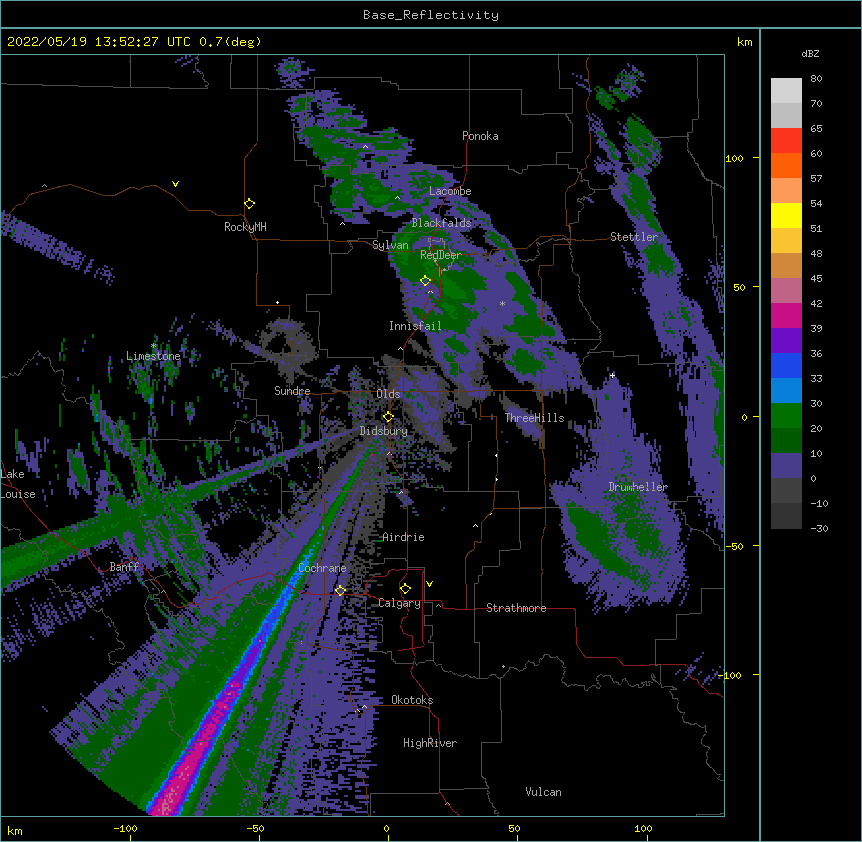Click the Drumheller label
The image size is (862, 842).
pos(638,487)
